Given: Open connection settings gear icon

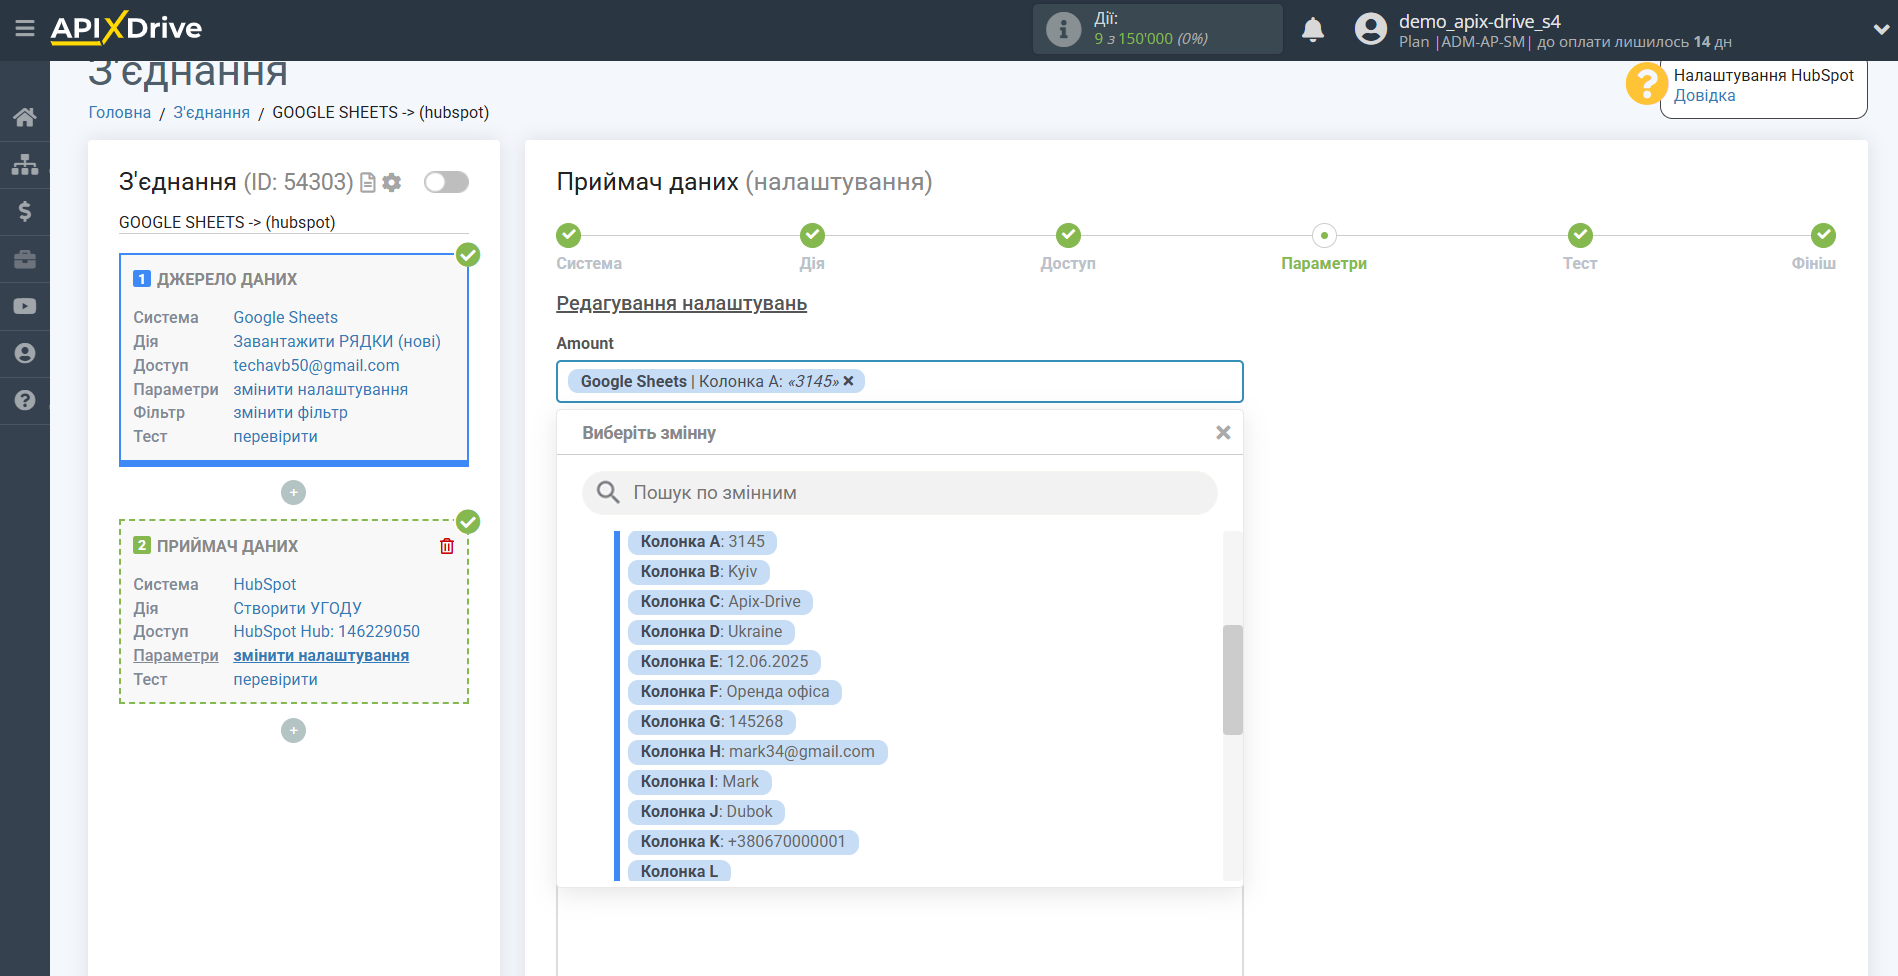Looking at the screenshot, I should tap(392, 182).
